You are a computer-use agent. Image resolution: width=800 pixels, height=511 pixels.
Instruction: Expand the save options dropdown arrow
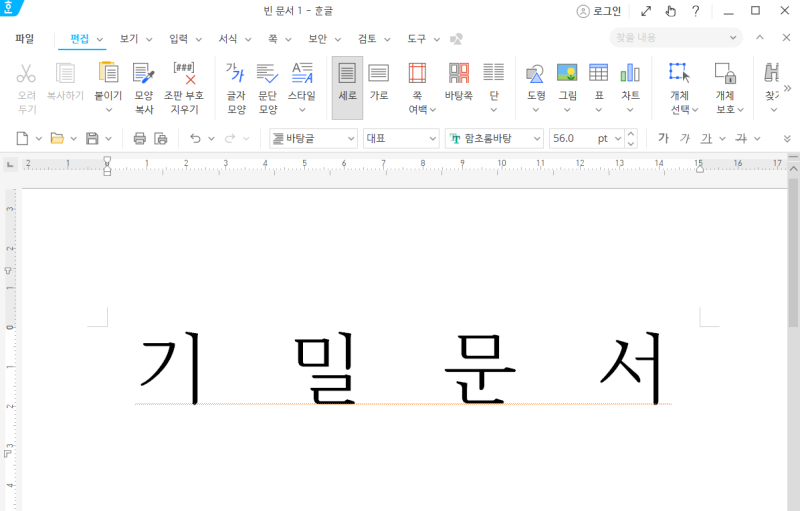point(108,138)
